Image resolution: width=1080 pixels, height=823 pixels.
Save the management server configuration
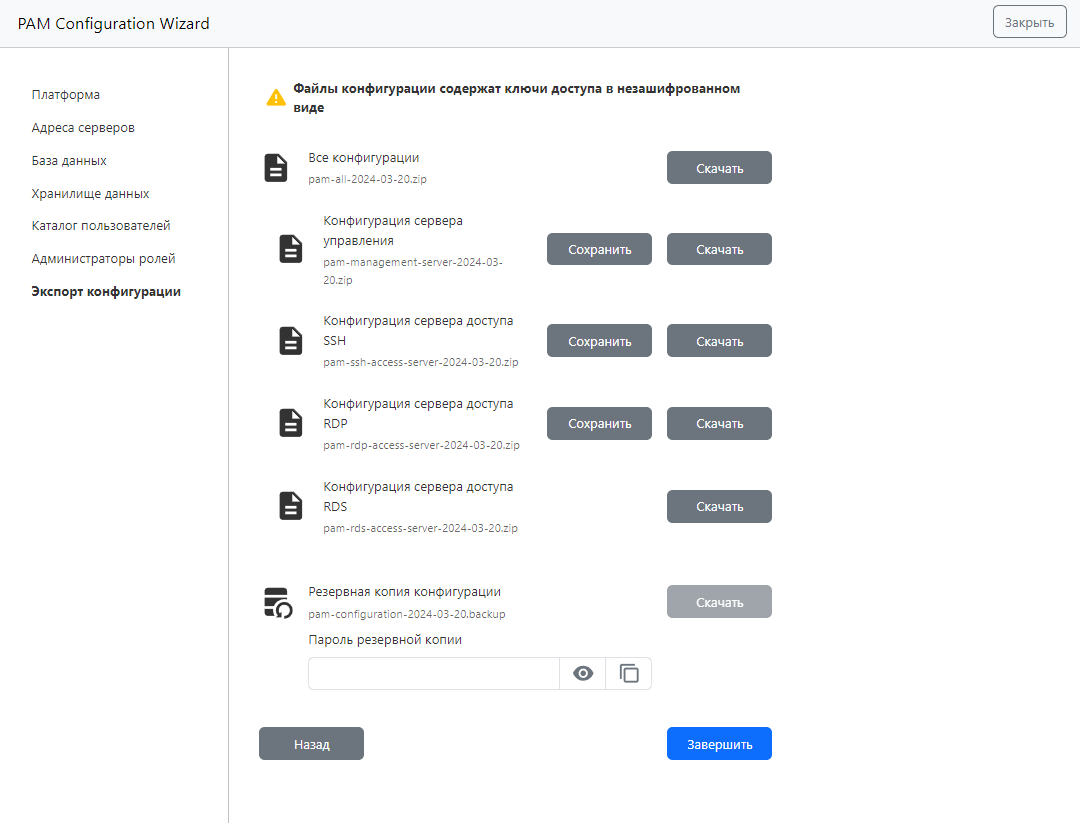click(x=599, y=249)
